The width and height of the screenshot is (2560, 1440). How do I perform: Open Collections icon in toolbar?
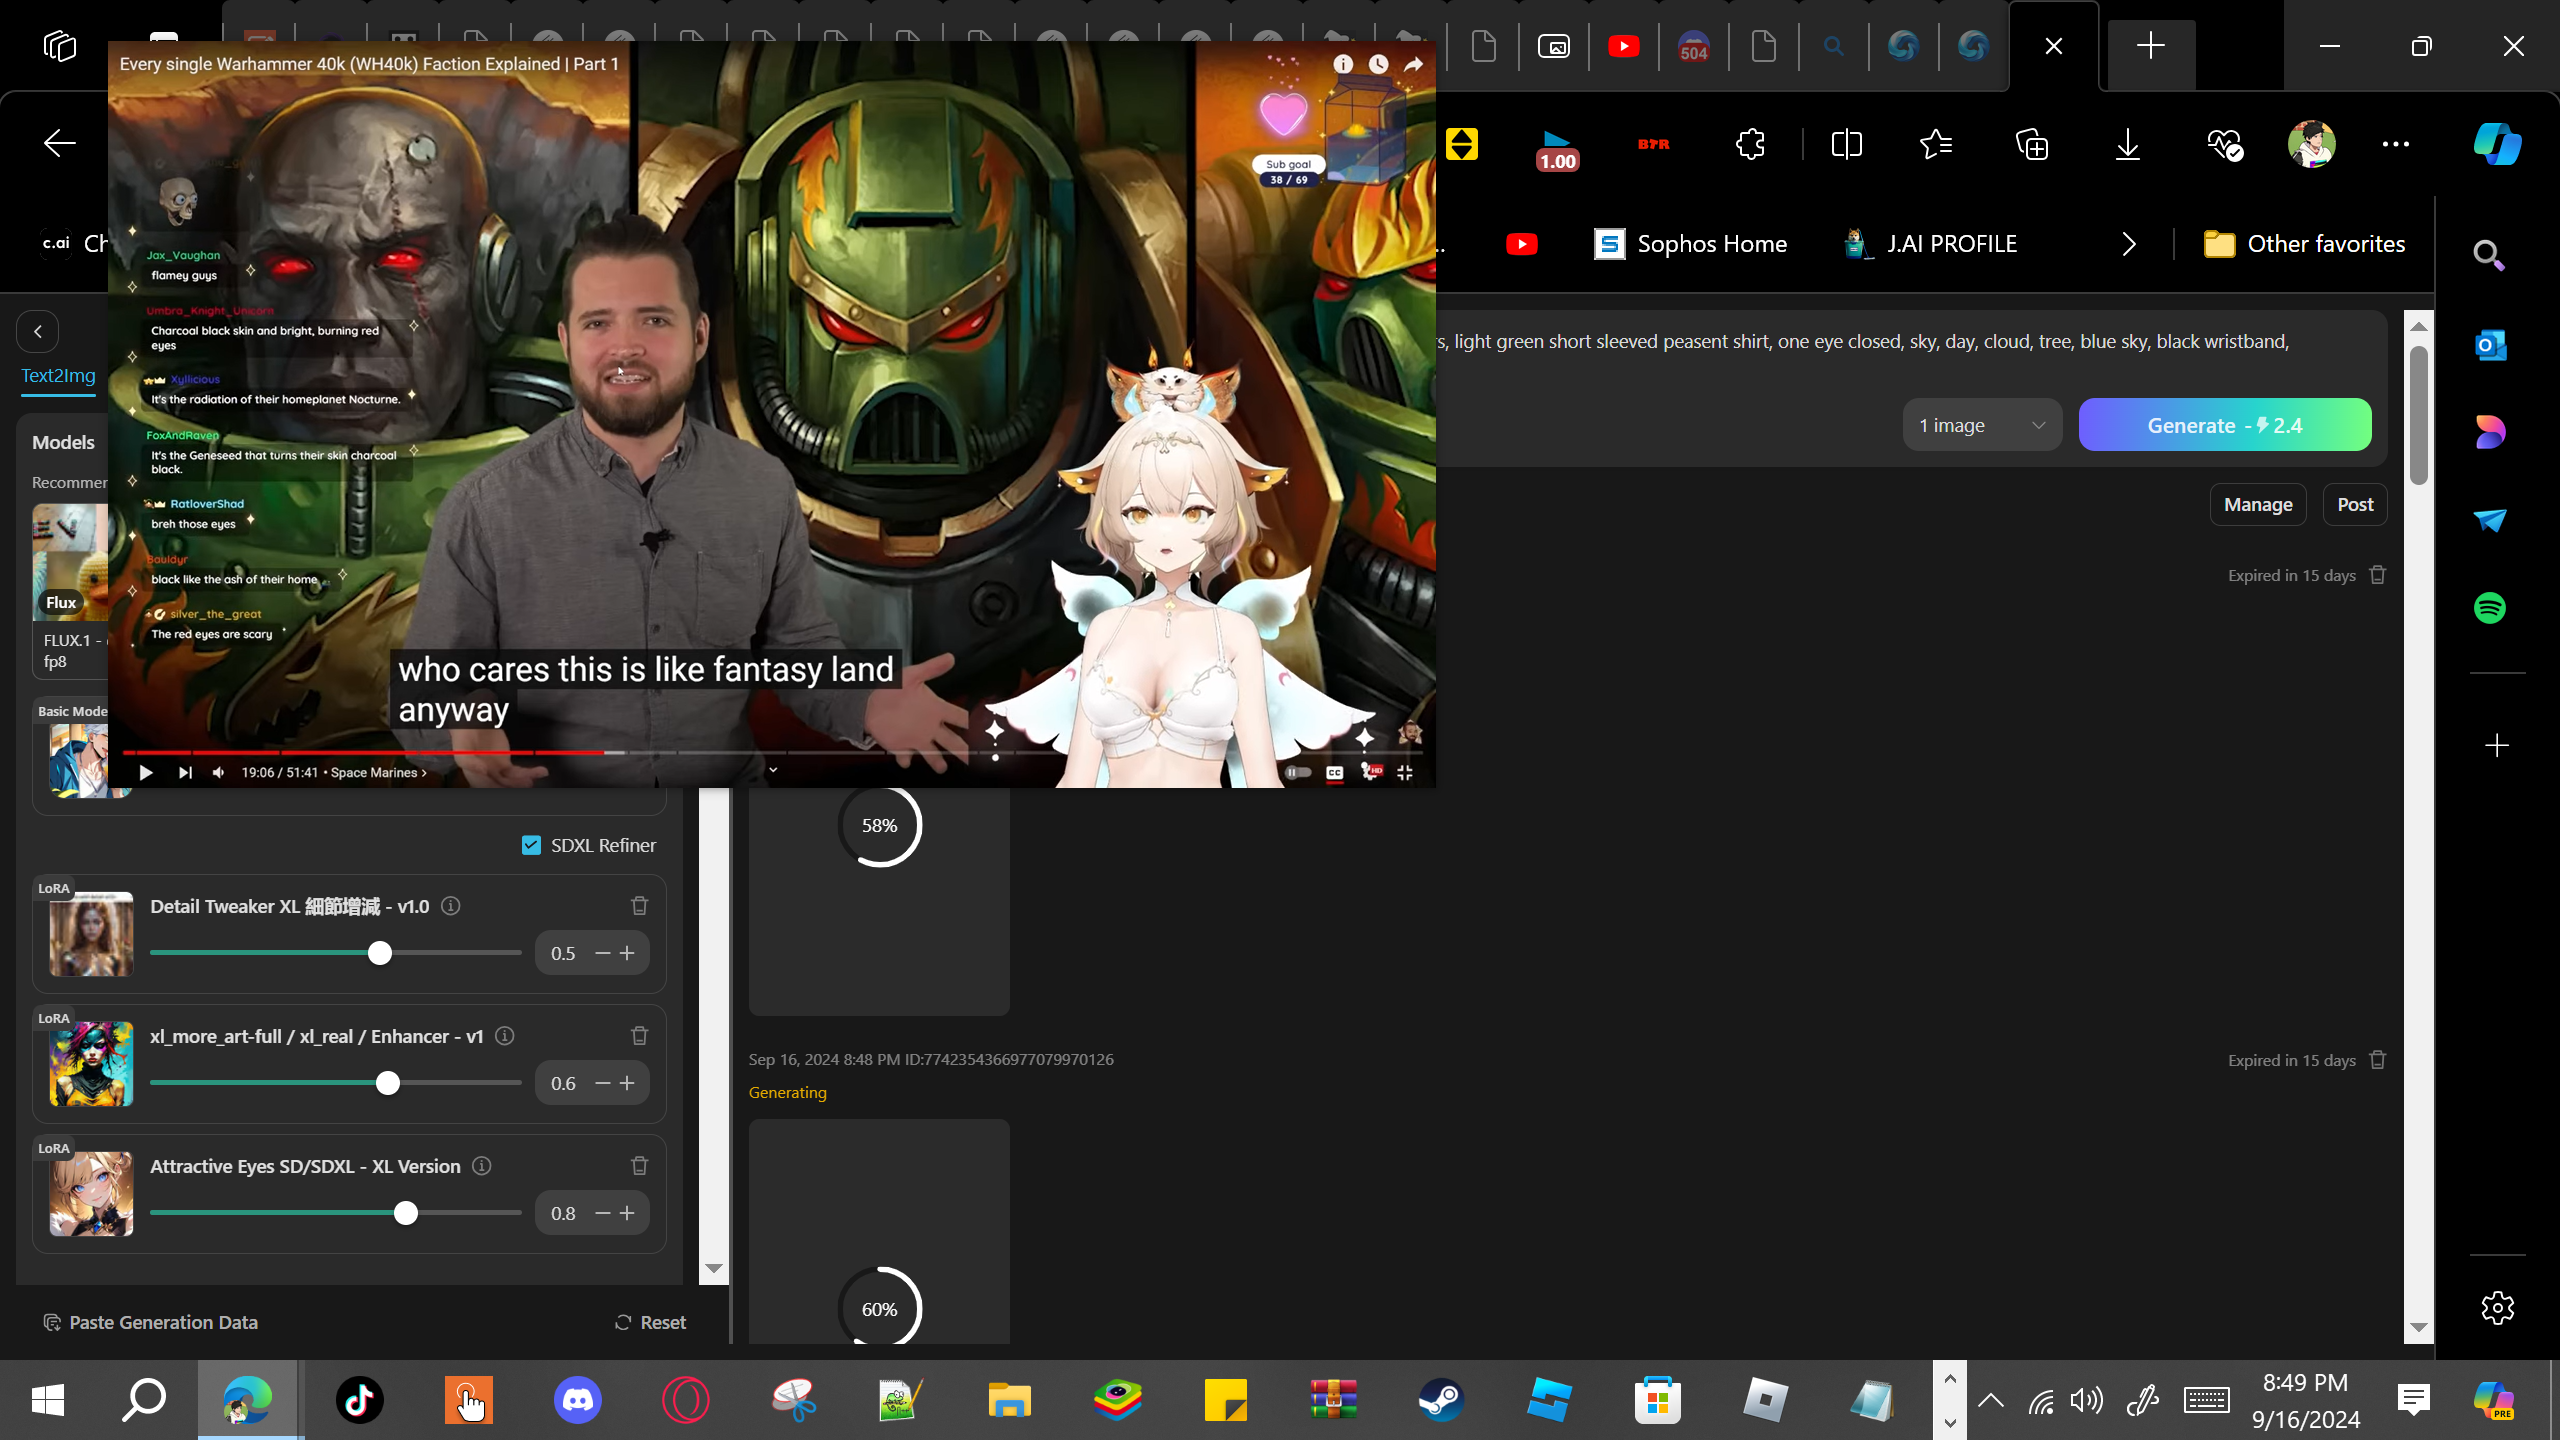pyautogui.click(x=2032, y=144)
